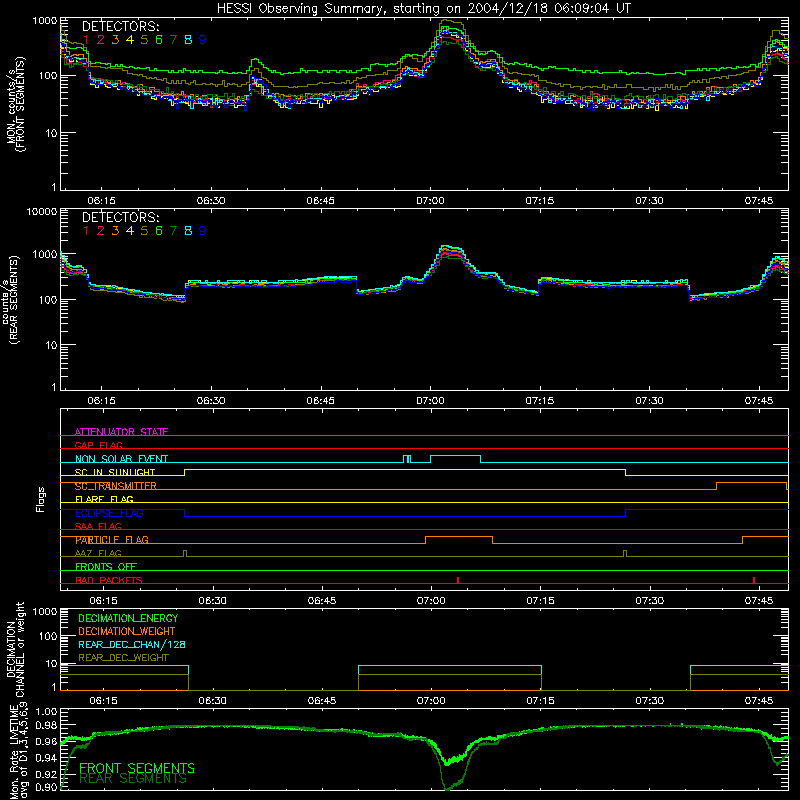Select detector 8 in rear segments legend
This screenshot has height=800, width=800.
pyautogui.click(x=188, y=231)
